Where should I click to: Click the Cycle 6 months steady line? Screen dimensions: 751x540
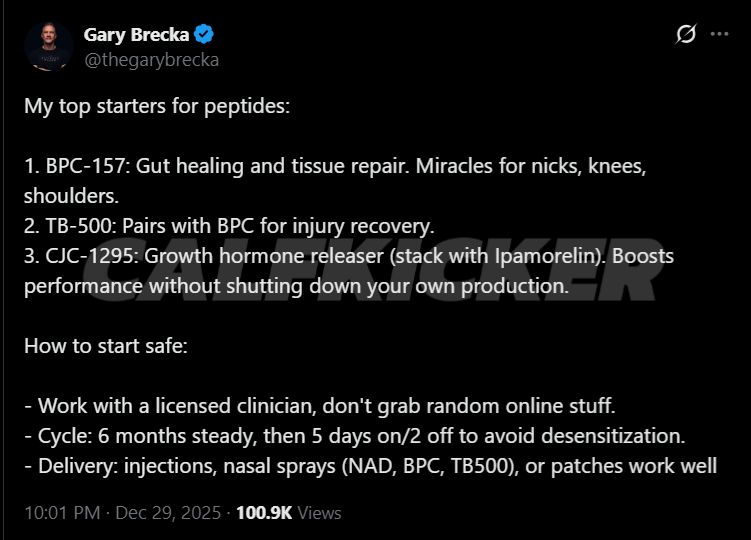(x=354, y=436)
